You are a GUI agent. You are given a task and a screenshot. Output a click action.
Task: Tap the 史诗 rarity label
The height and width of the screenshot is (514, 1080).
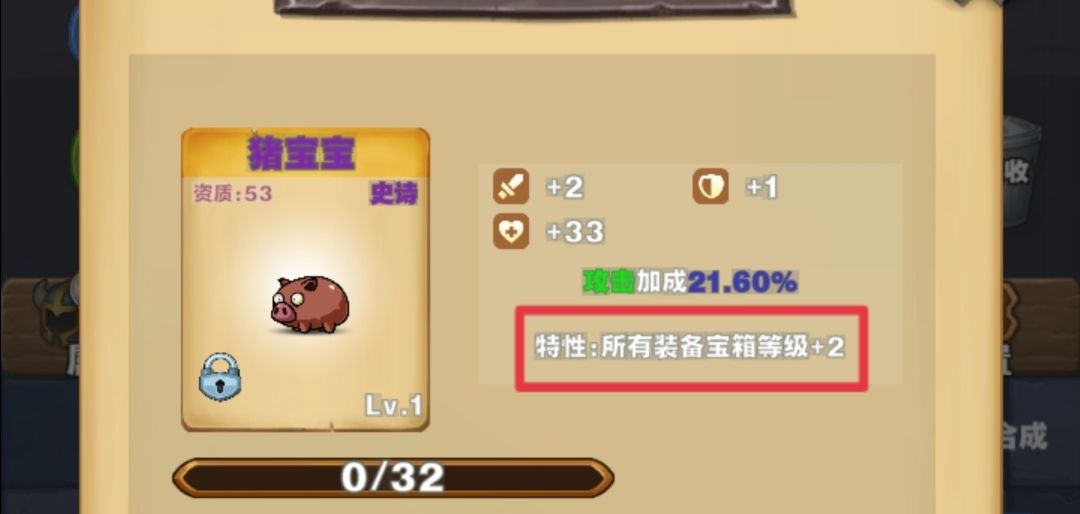pos(393,195)
